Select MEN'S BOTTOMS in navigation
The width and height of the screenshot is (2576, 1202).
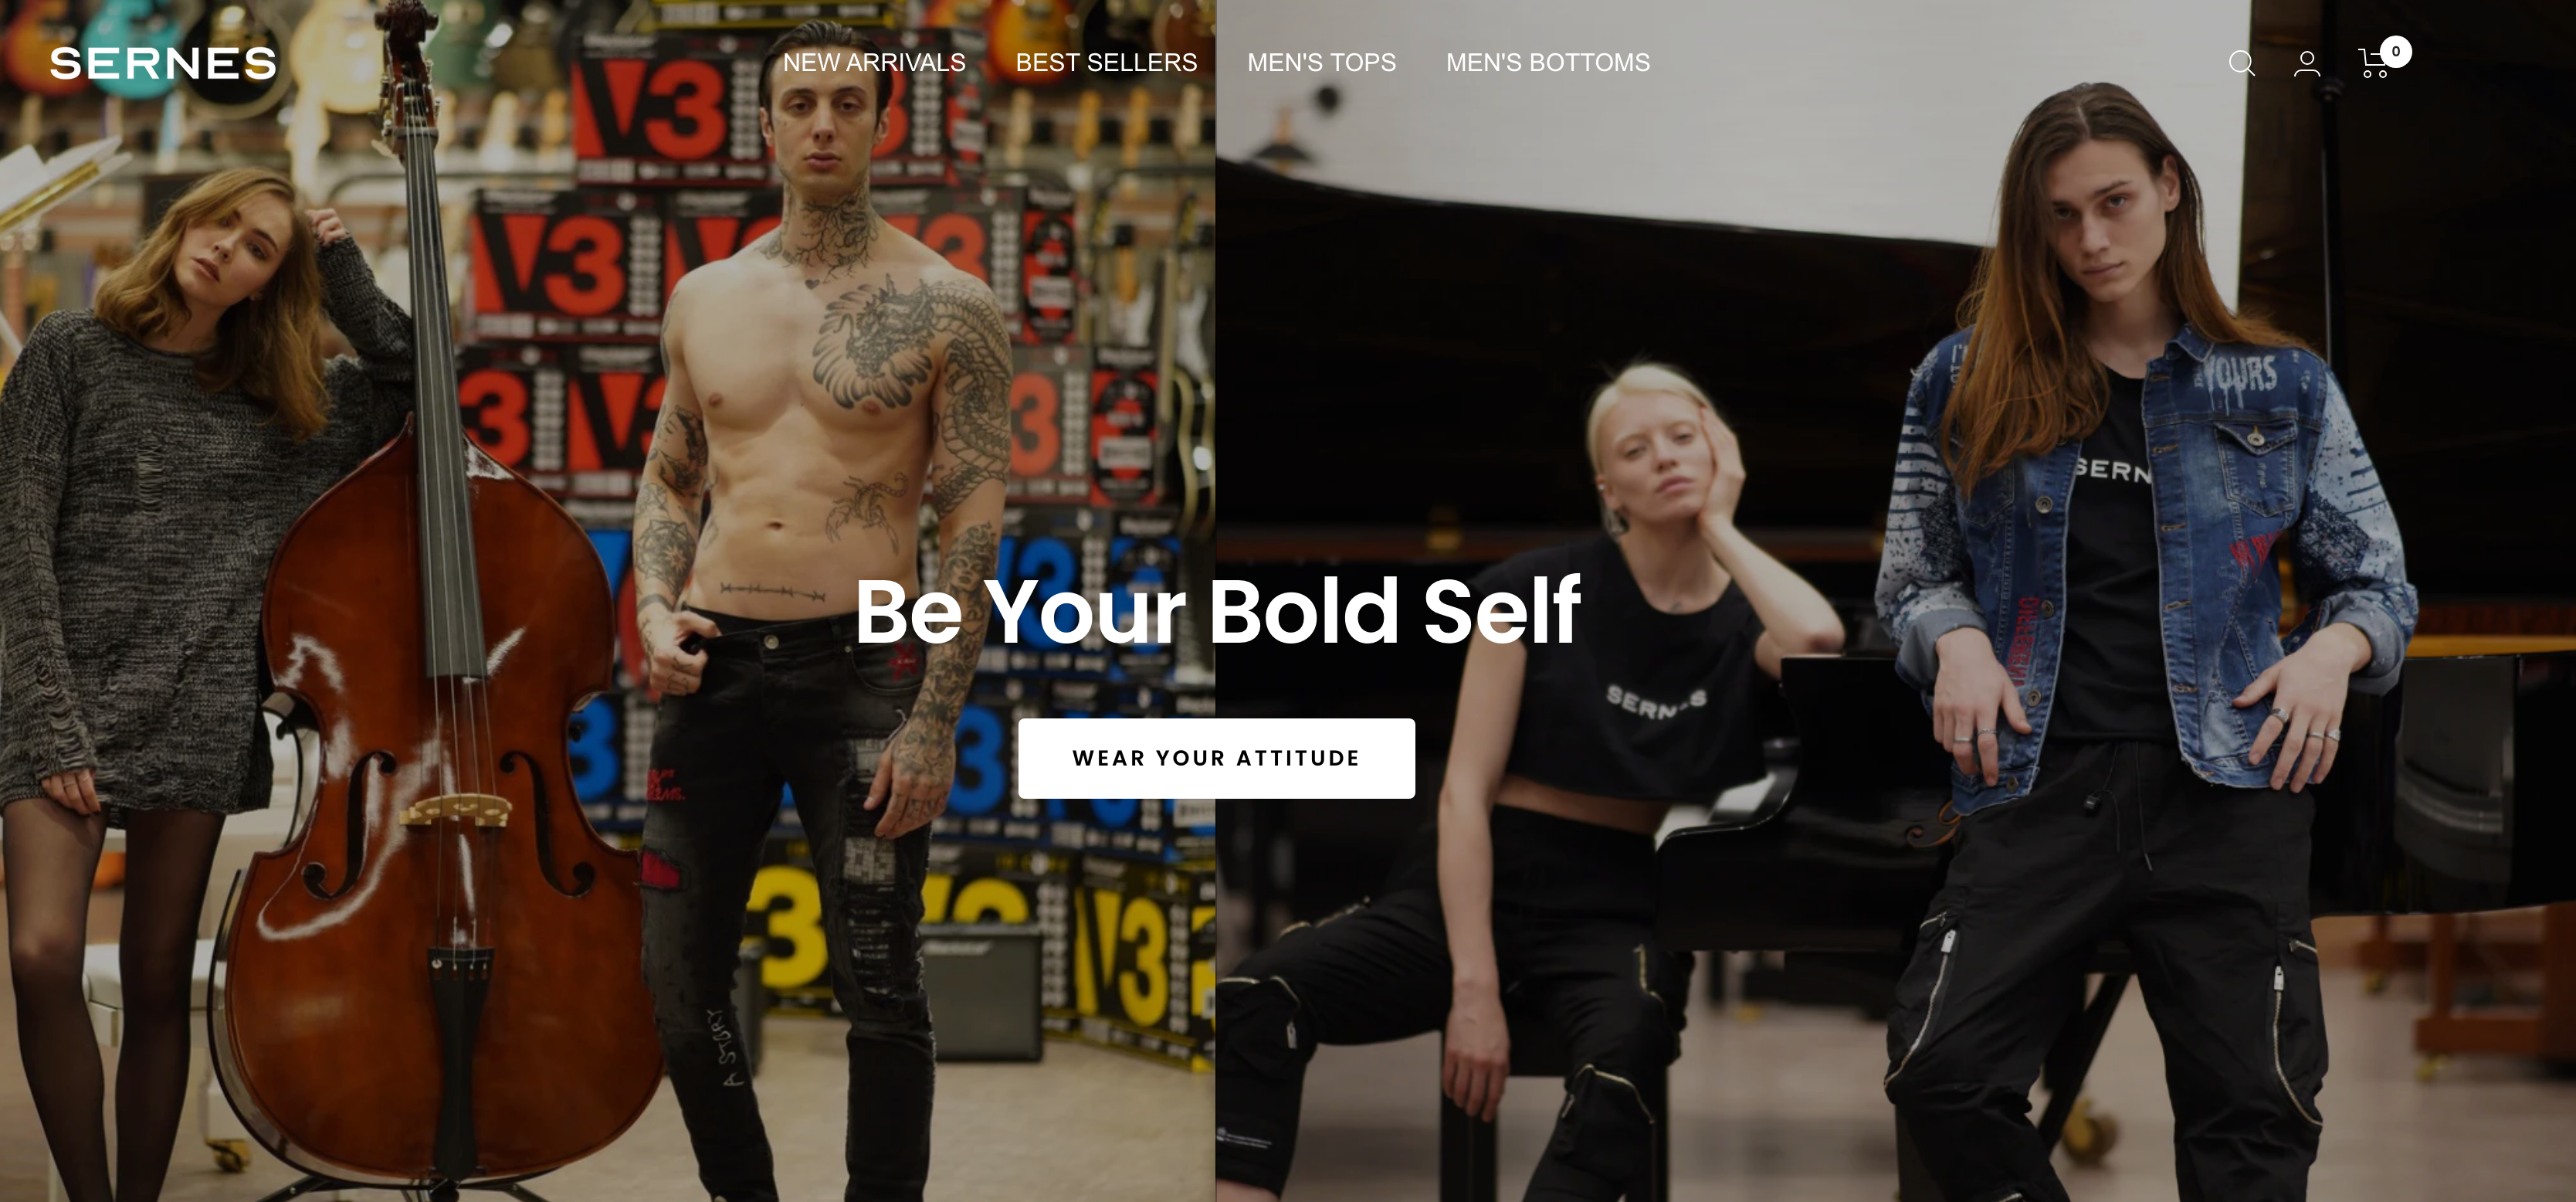coord(1548,63)
